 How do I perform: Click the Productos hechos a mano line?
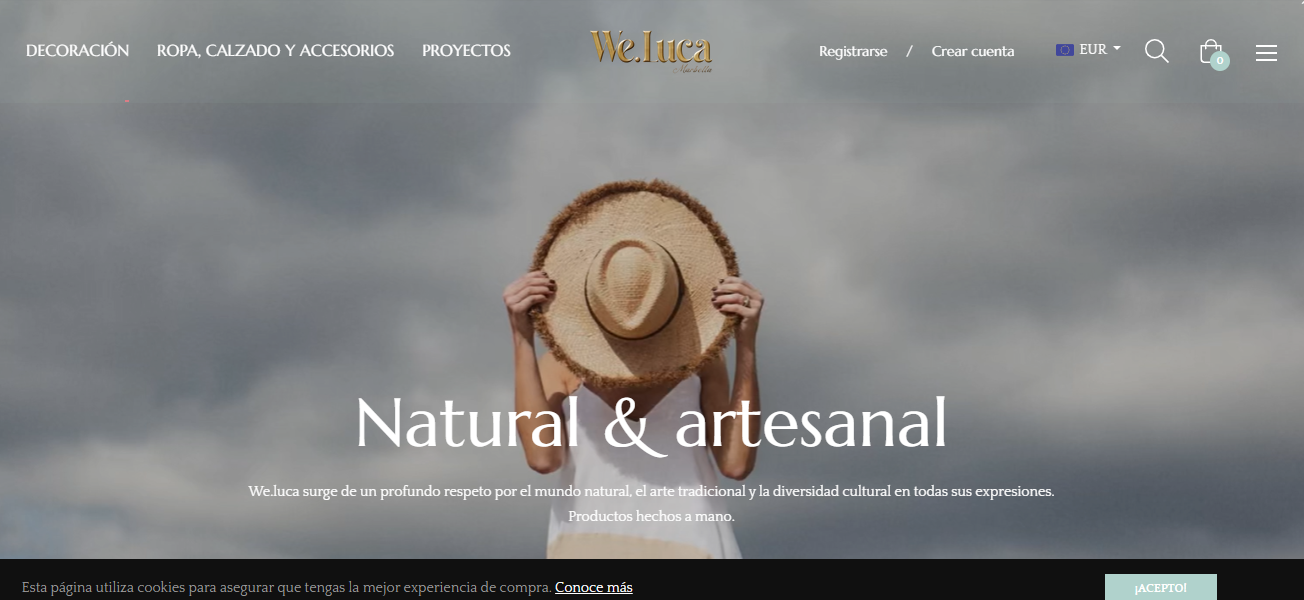pos(652,516)
